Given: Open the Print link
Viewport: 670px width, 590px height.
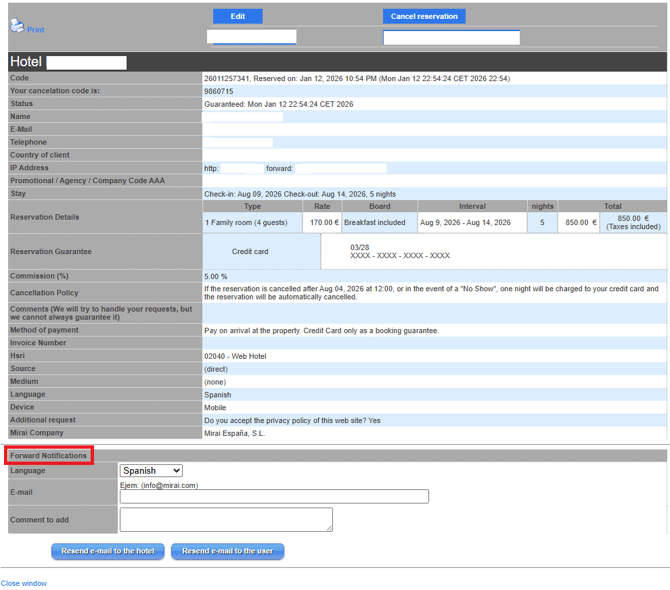Looking at the screenshot, I should 35,30.
